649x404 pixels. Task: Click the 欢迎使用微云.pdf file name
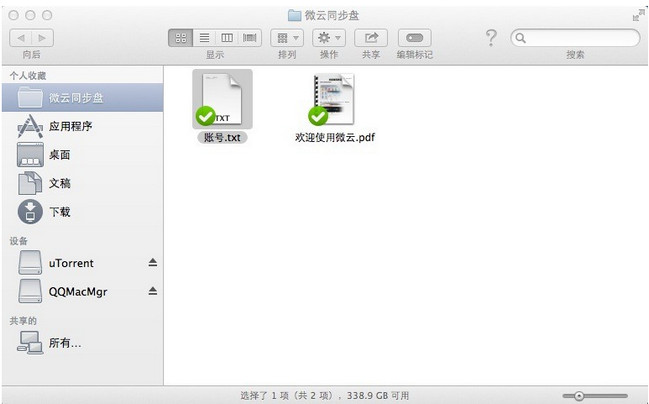[335, 137]
